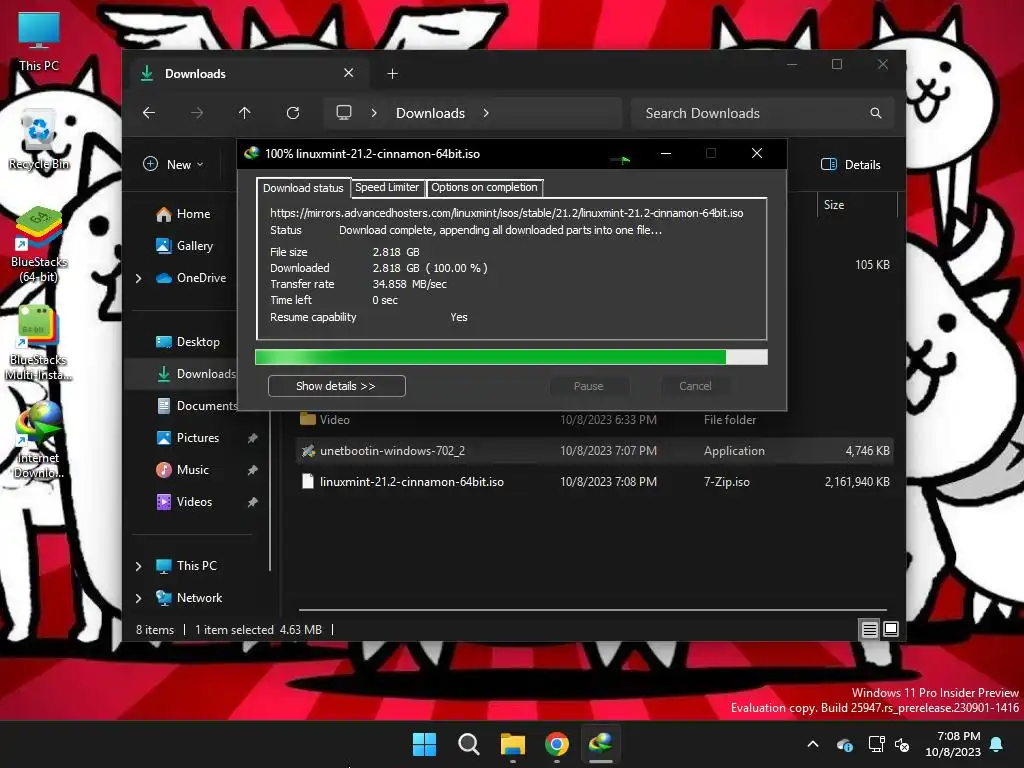Click the PC icon in address bar
Image resolution: width=1024 pixels, height=768 pixels.
344,112
